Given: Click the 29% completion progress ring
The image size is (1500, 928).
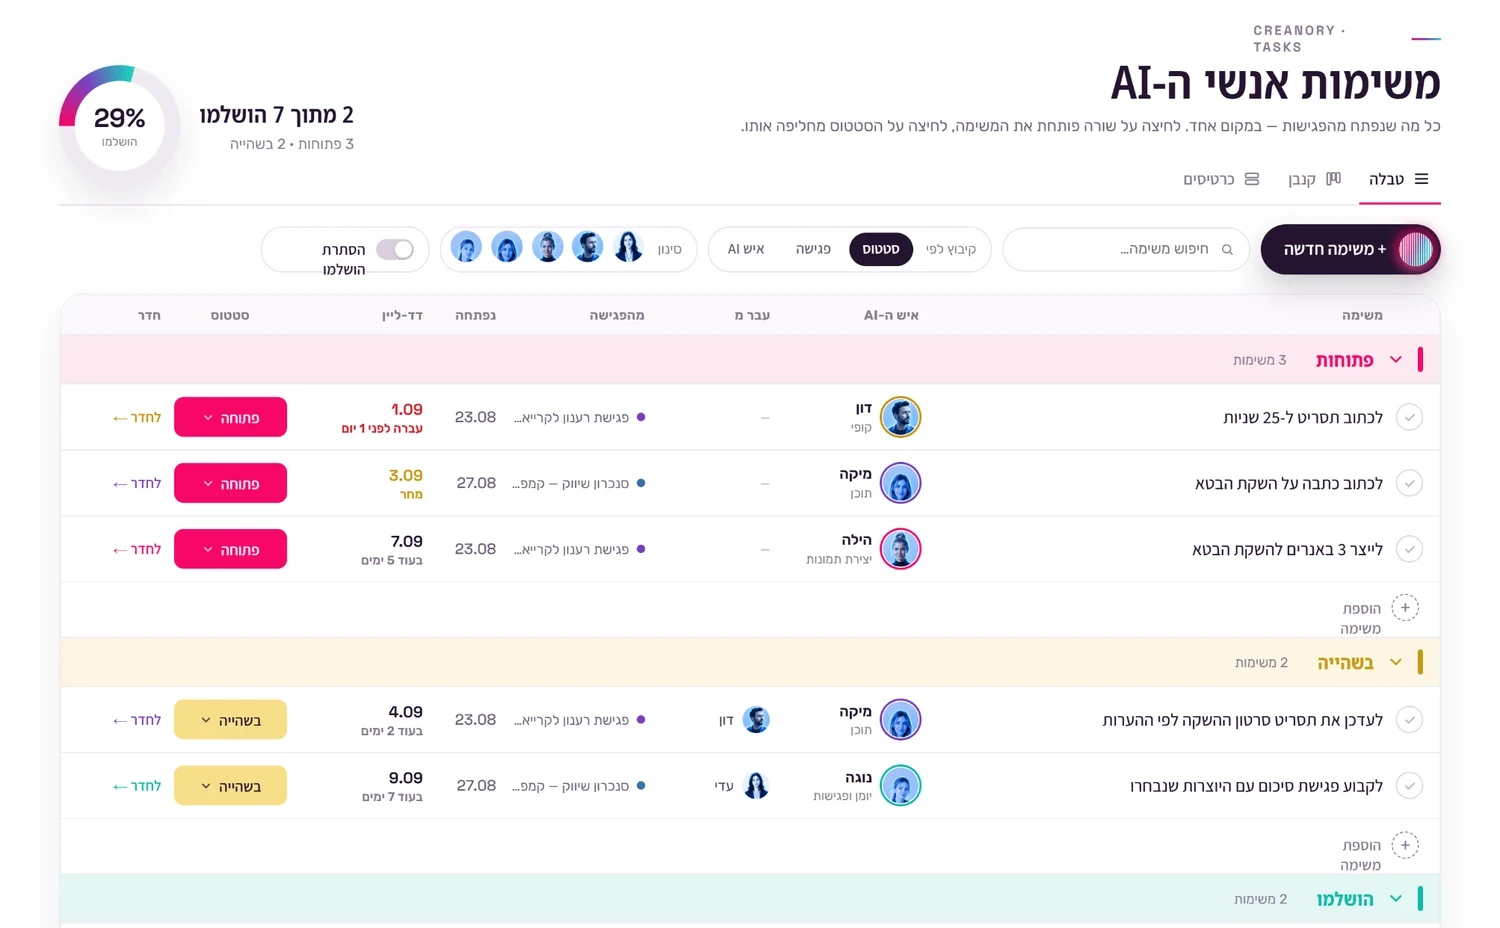Looking at the screenshot, I should tap(120, 125).
